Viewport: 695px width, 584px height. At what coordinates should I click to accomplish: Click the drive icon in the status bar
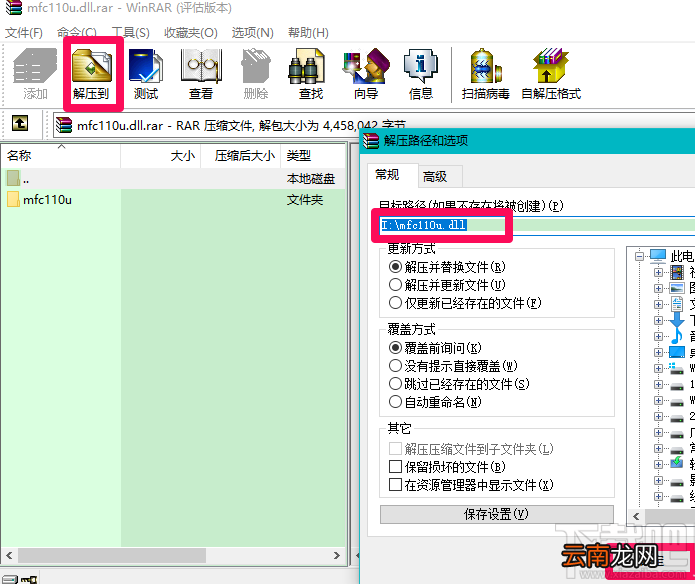[9, 579]
